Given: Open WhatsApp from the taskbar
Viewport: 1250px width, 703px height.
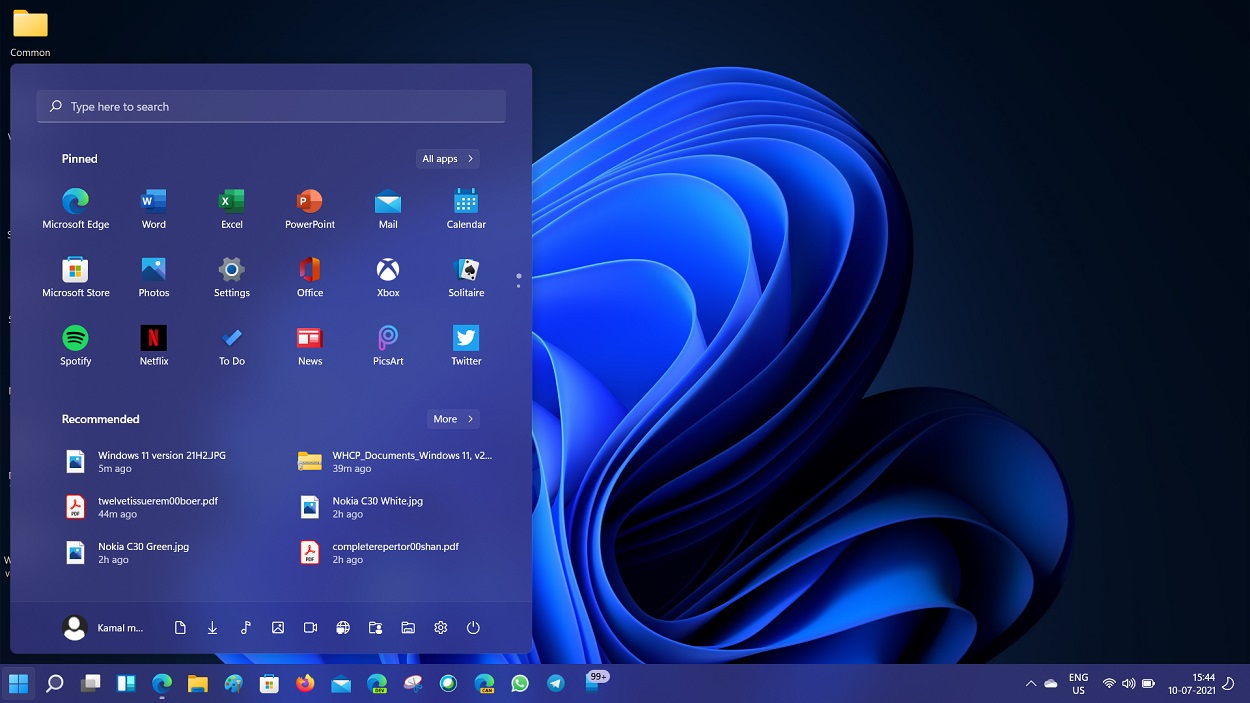Looking at the screenshot, I should tap(520, 683).
